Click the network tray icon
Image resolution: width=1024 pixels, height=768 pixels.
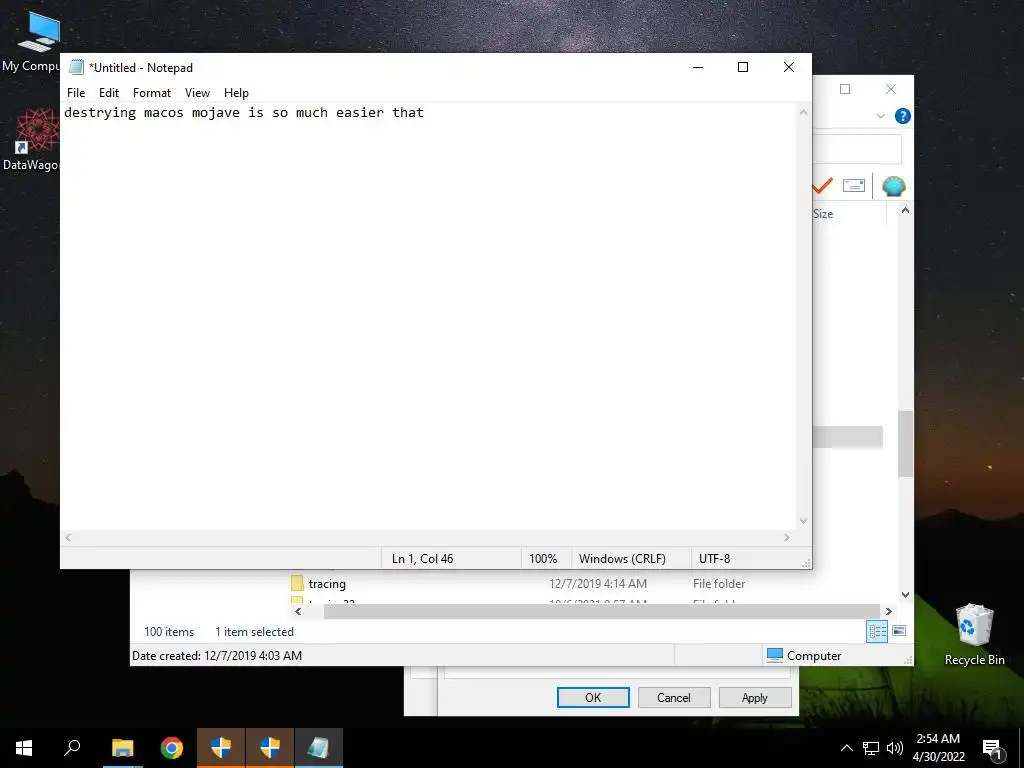click(871, 748)
